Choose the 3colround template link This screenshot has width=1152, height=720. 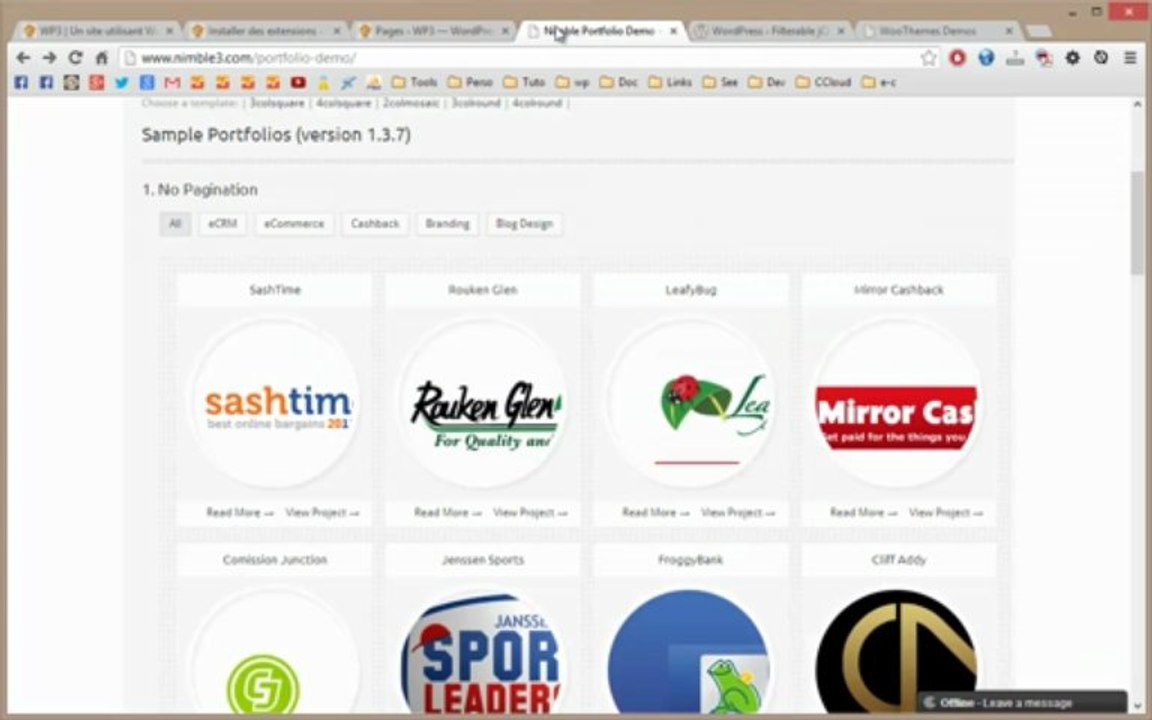click(475, 104)
